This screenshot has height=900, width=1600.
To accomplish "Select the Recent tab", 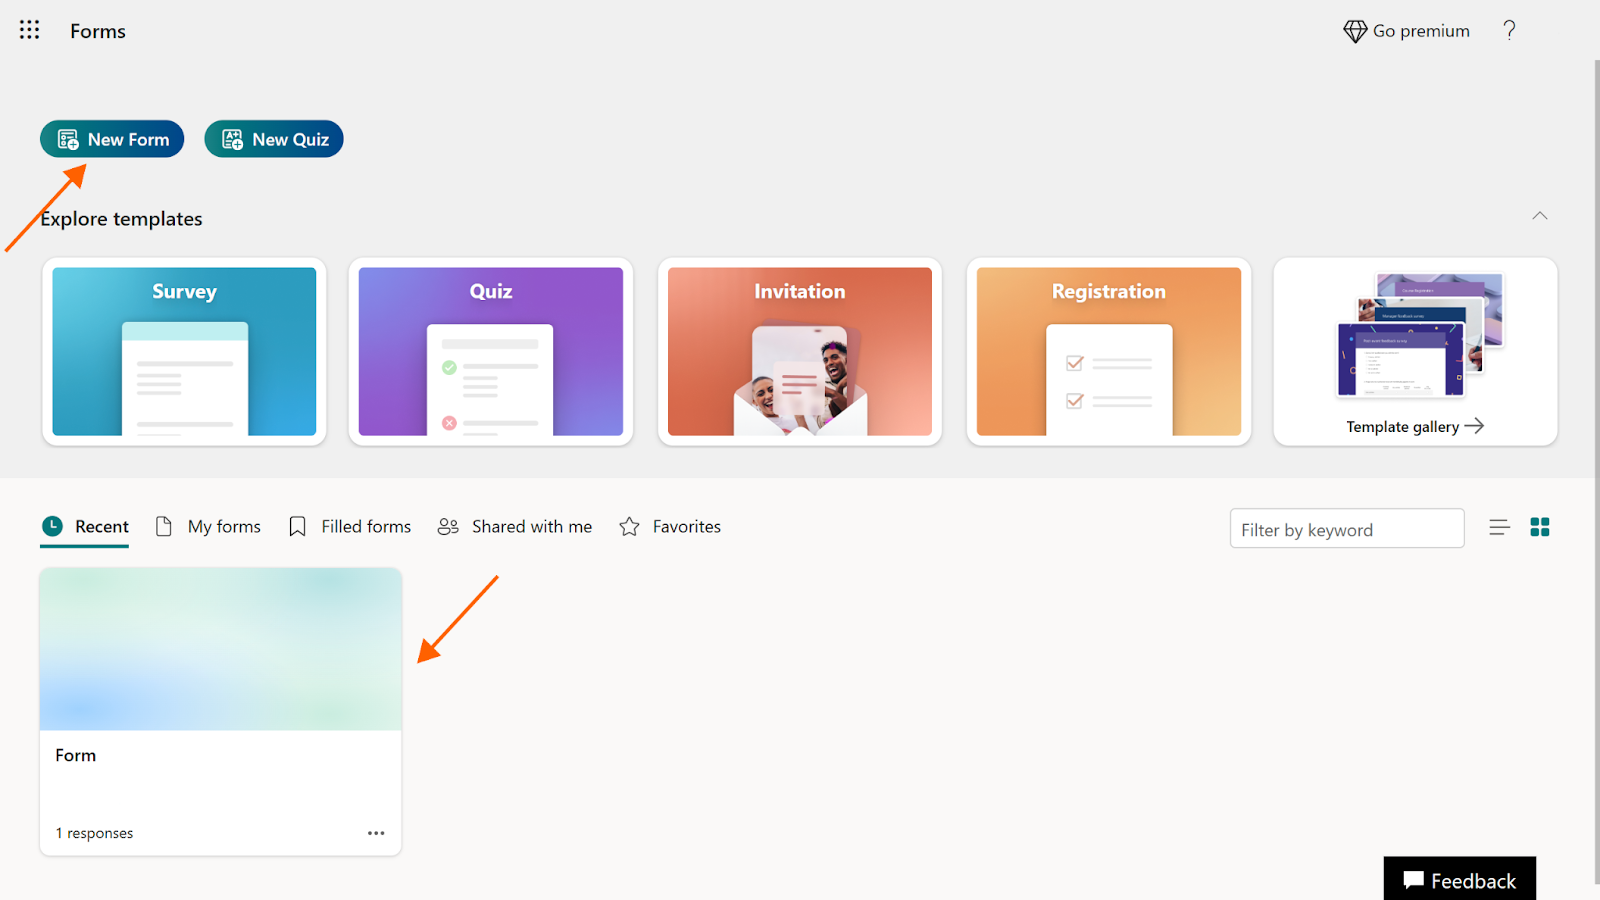I will [x=85, y=527].
